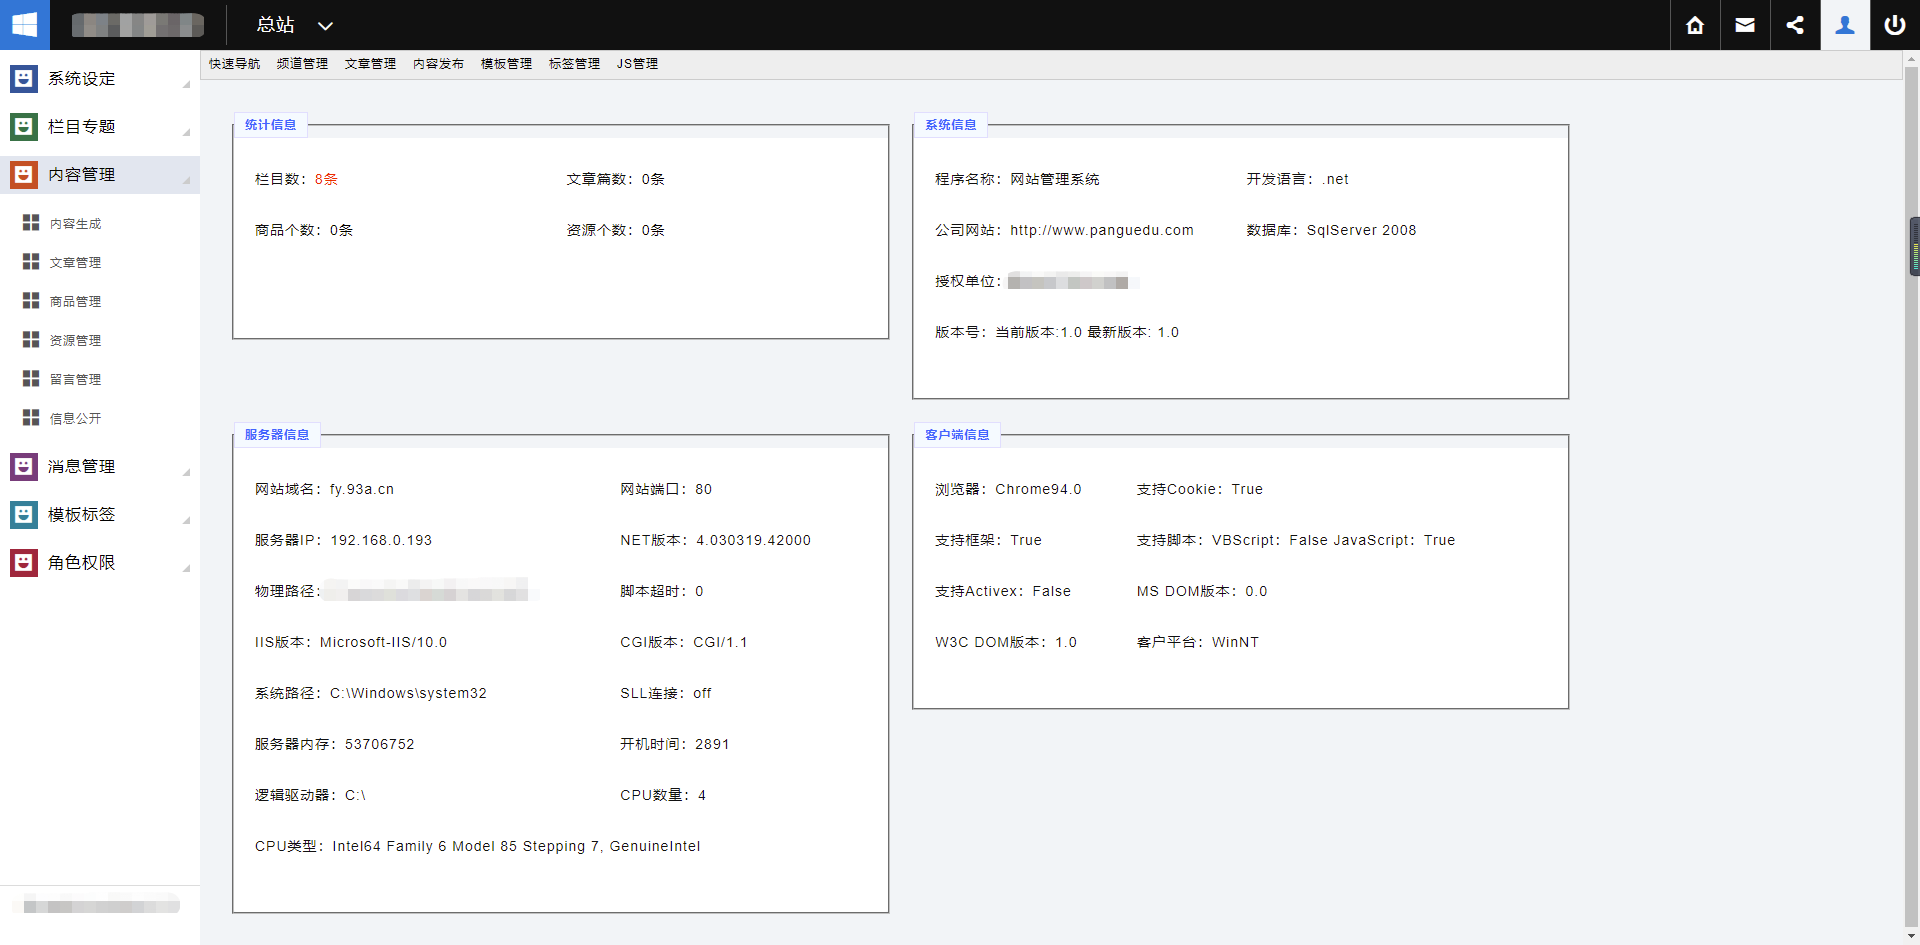This screenshot has height=945, width=1920.
Task: Click the 统计信息 panel title
Action: coord(270,125)
